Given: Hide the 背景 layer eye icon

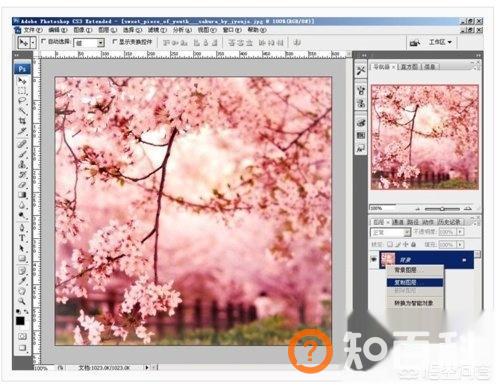Looking at the screenshot, I should (374, 259).
